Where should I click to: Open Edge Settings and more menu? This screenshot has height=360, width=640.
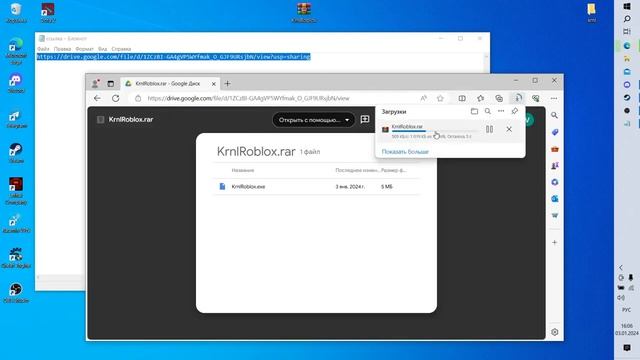(554, 98)
